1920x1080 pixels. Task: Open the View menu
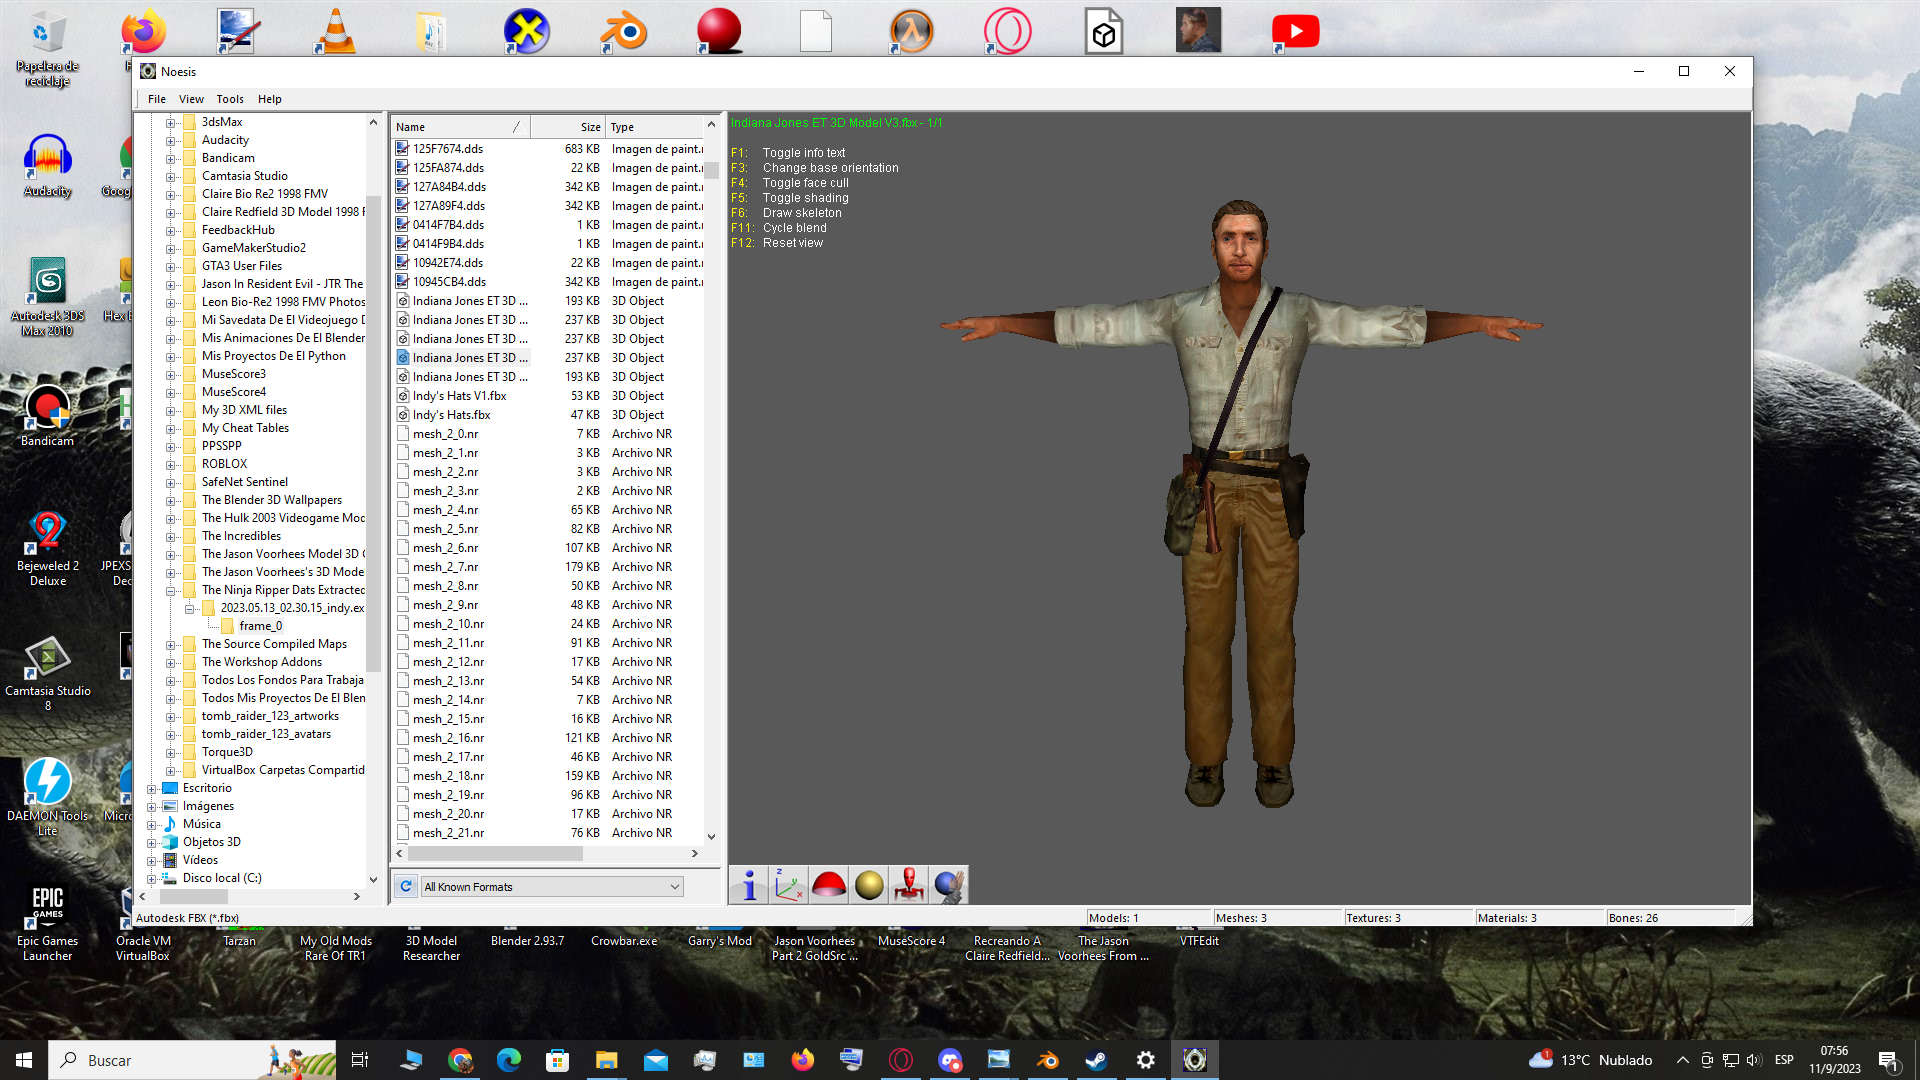click(191, 99)
